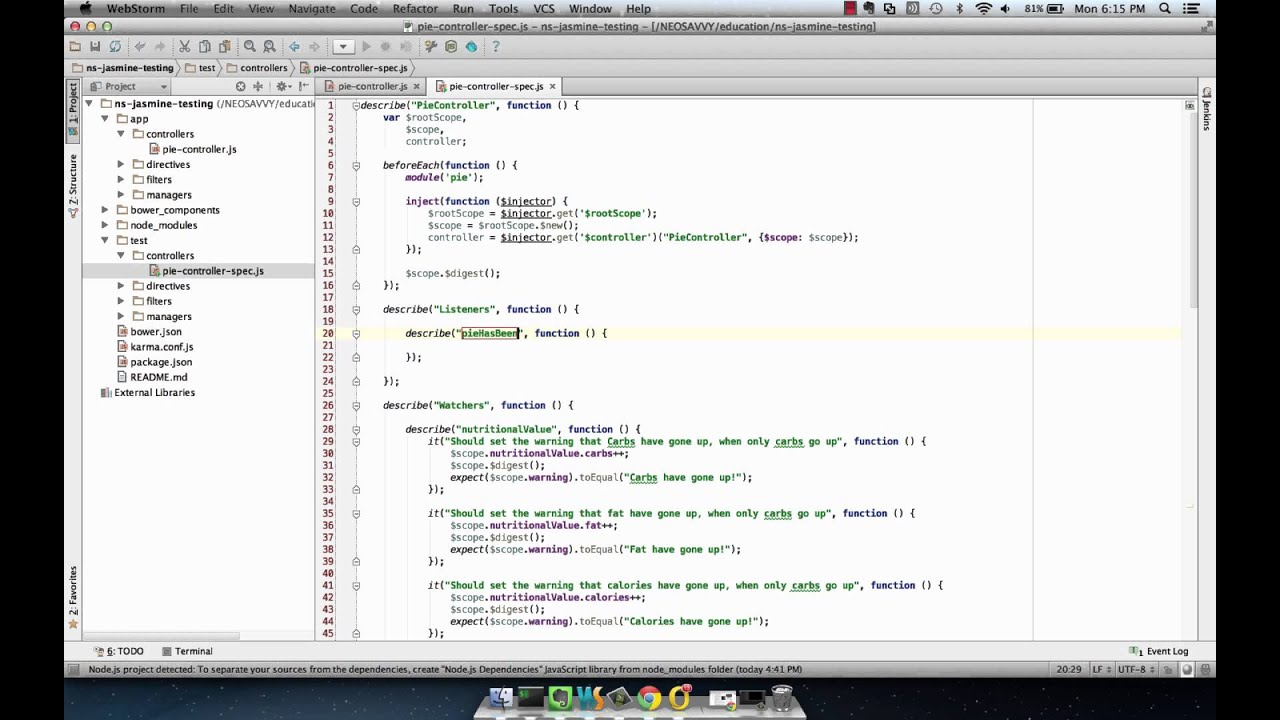Viewport: 1280px width, 720px height.
Task: Toggle fold marker on line 18 Listeners
Action: coord(356,309)
